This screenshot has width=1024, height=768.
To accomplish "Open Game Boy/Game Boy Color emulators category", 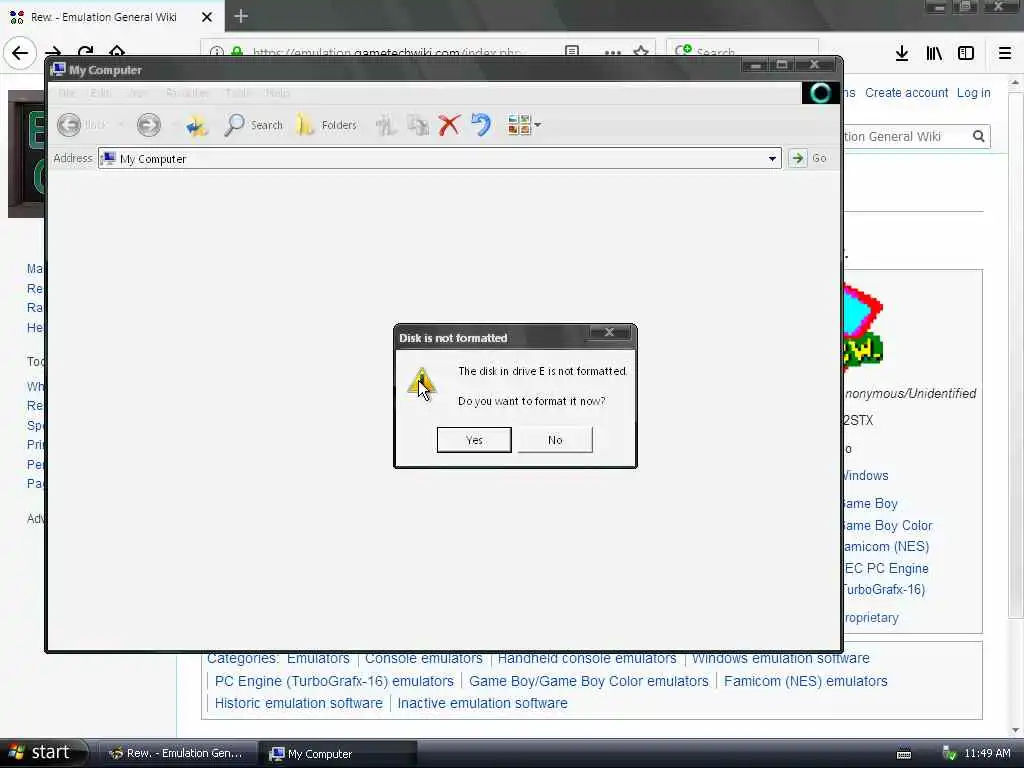I will (588, 681).
